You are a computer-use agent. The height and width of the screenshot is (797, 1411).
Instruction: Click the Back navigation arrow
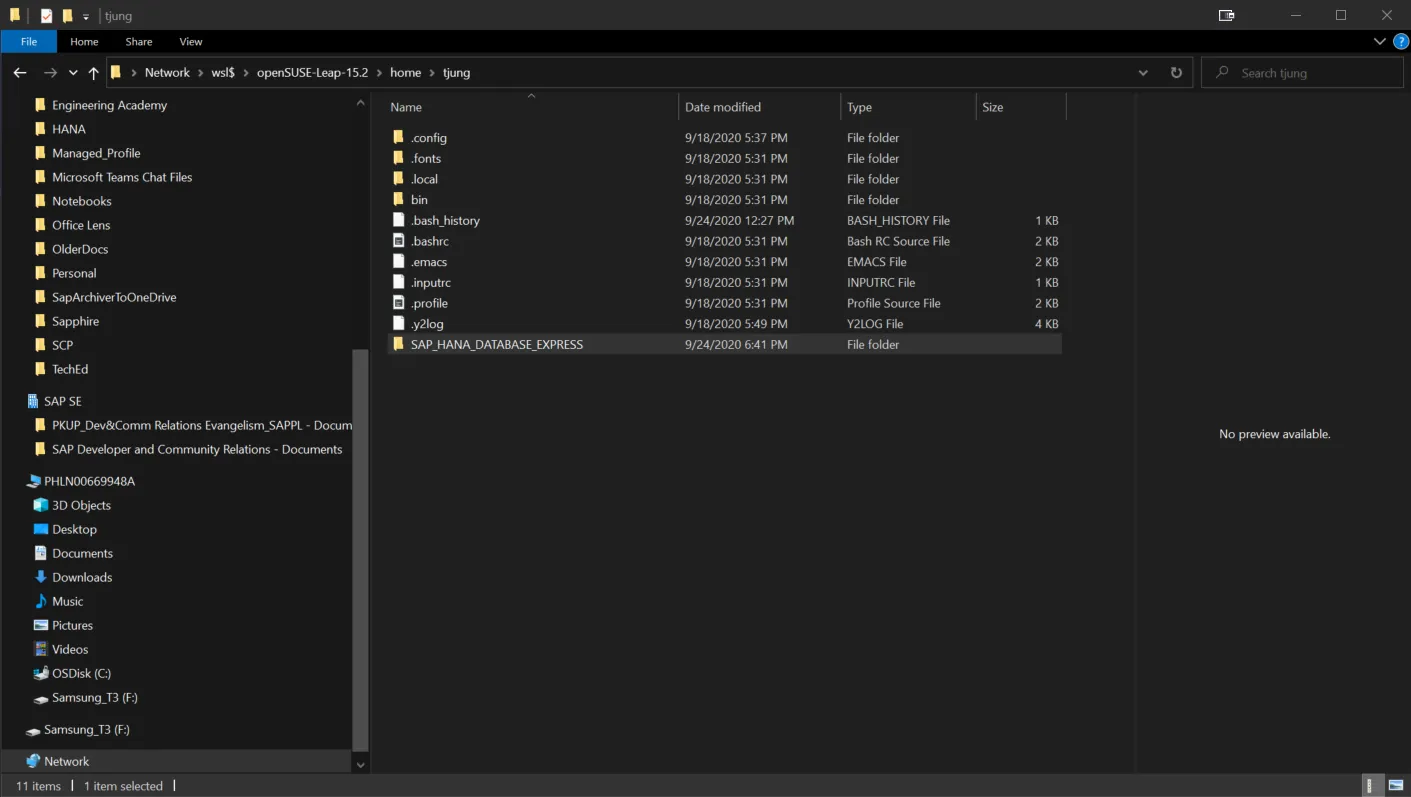click(x=20, y=73)
